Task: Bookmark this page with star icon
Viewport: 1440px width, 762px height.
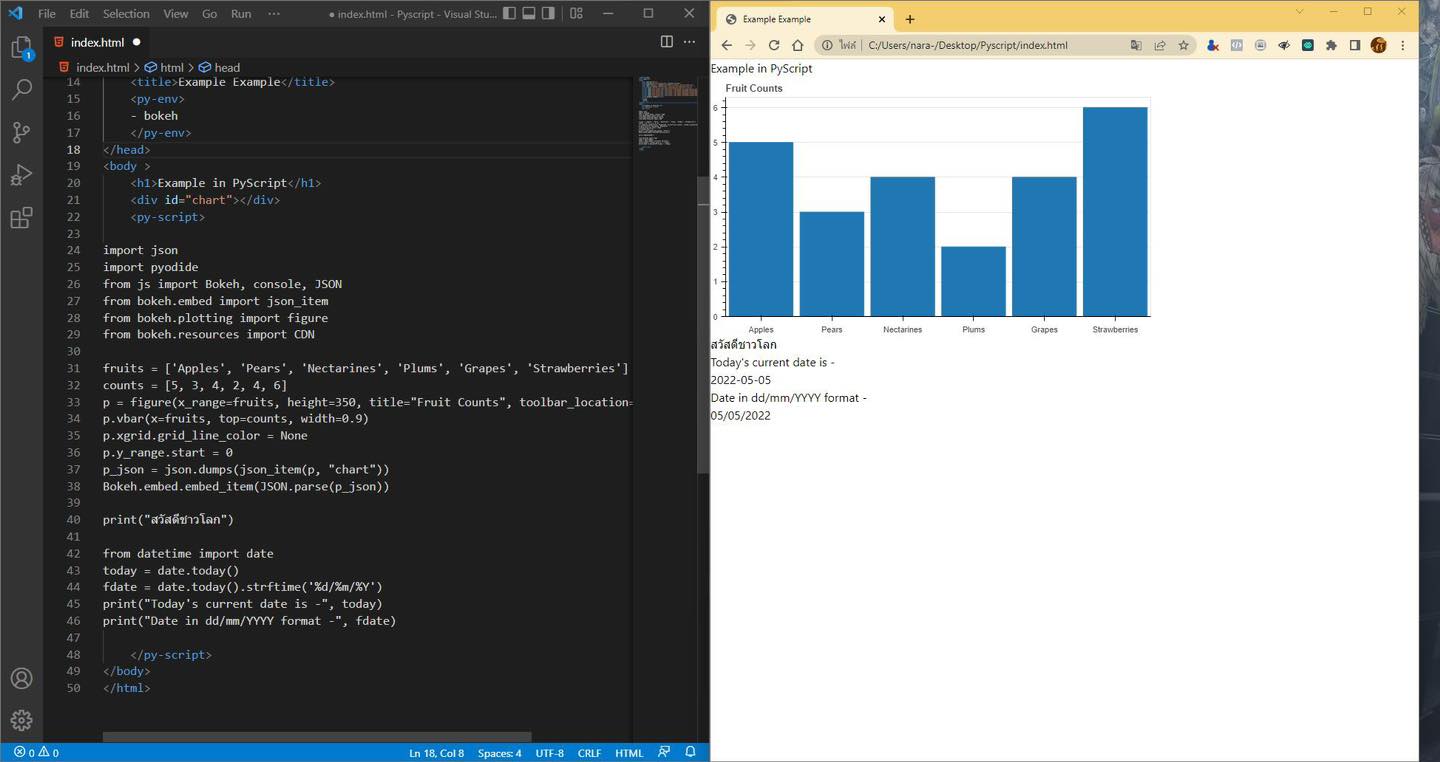Action: (1184, 45)
